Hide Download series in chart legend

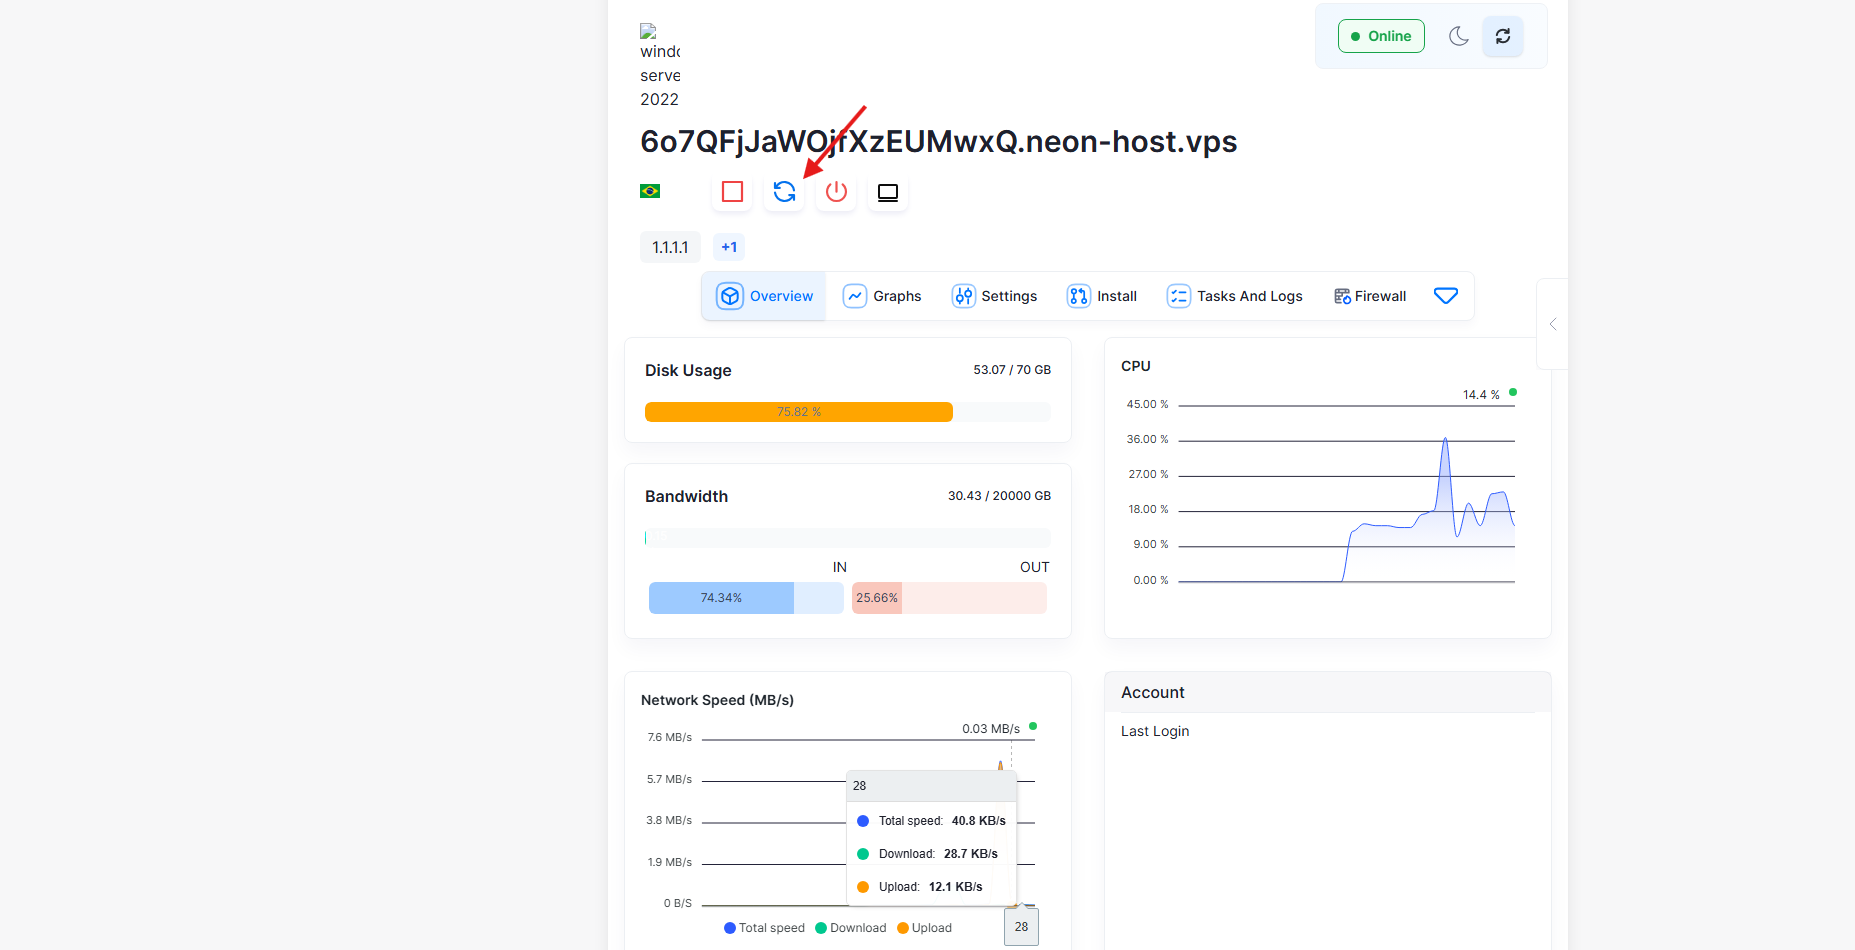tap(851, 928)
